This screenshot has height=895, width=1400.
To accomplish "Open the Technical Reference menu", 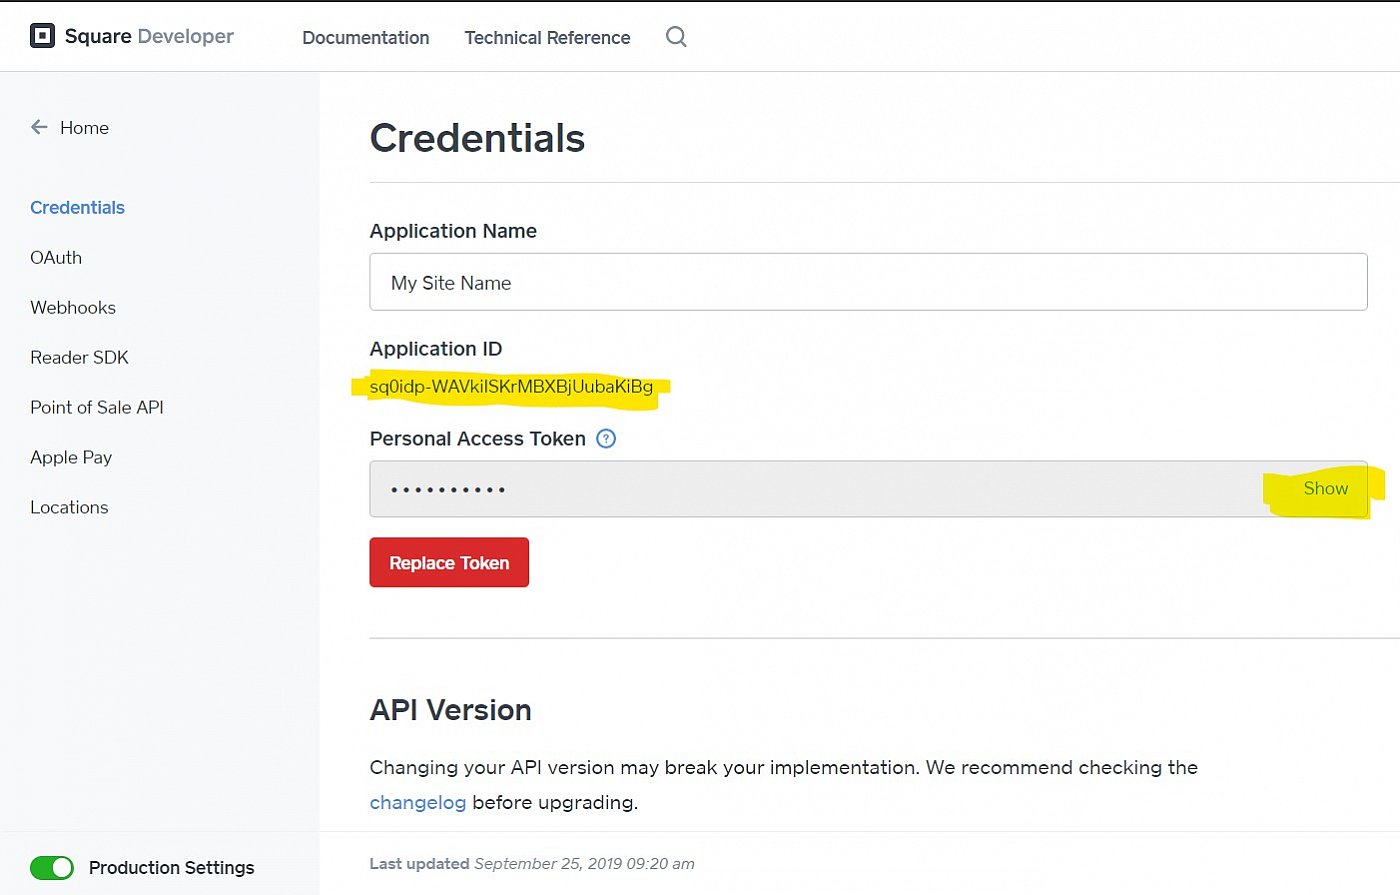I will click(547, 37).
